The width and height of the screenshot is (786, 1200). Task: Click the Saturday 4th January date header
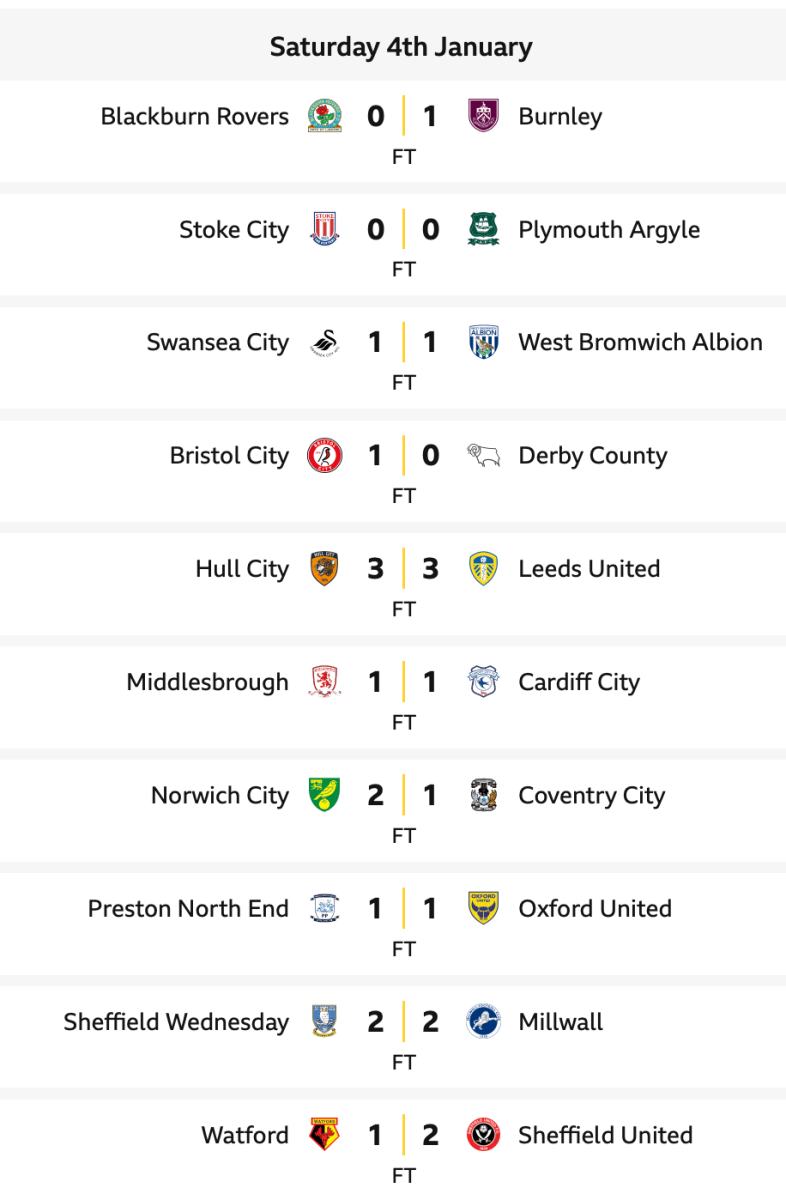pyautogui.click(x=401, y=47)
